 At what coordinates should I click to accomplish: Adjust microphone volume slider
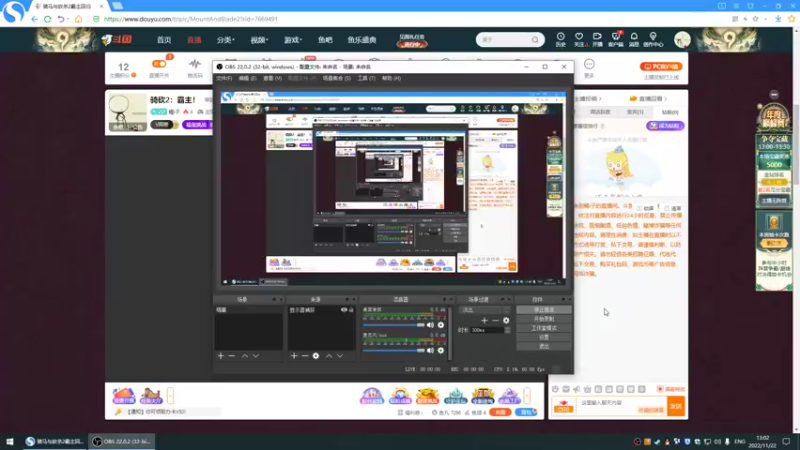point(393,351)
